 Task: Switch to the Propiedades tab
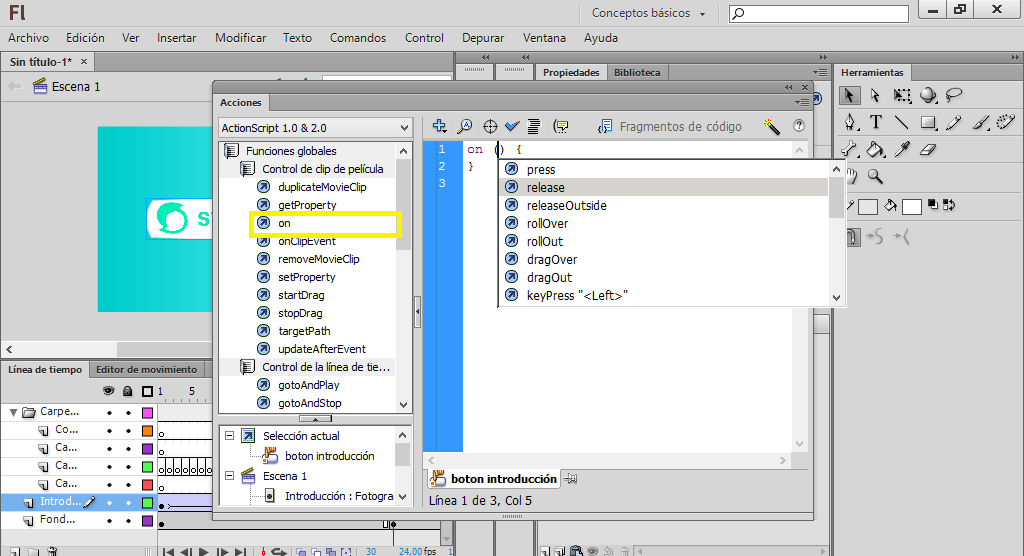(x=571, y=73)
